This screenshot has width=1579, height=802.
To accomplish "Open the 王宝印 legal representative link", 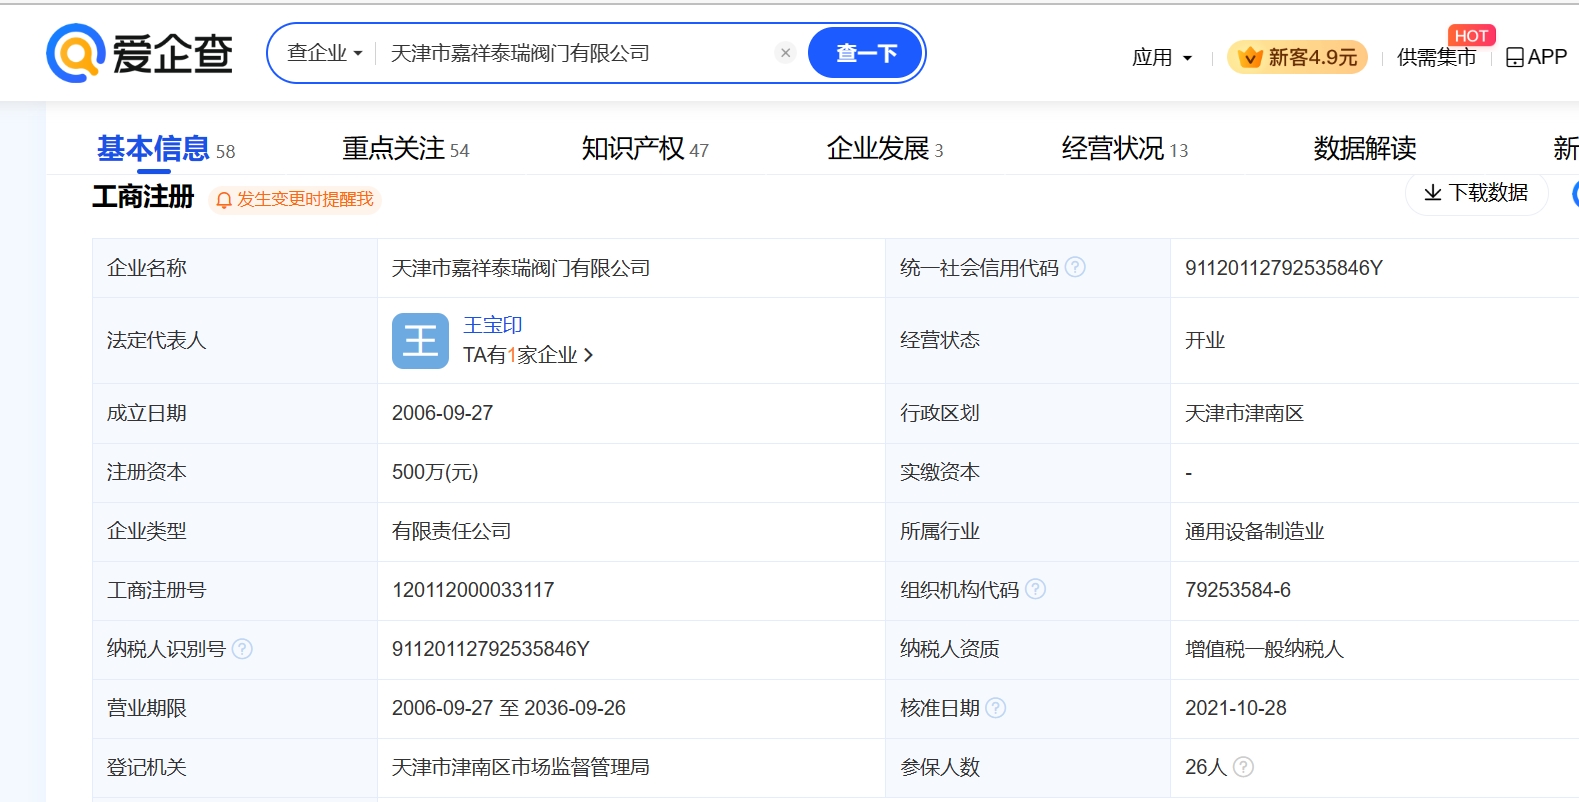I will (493, 325).
